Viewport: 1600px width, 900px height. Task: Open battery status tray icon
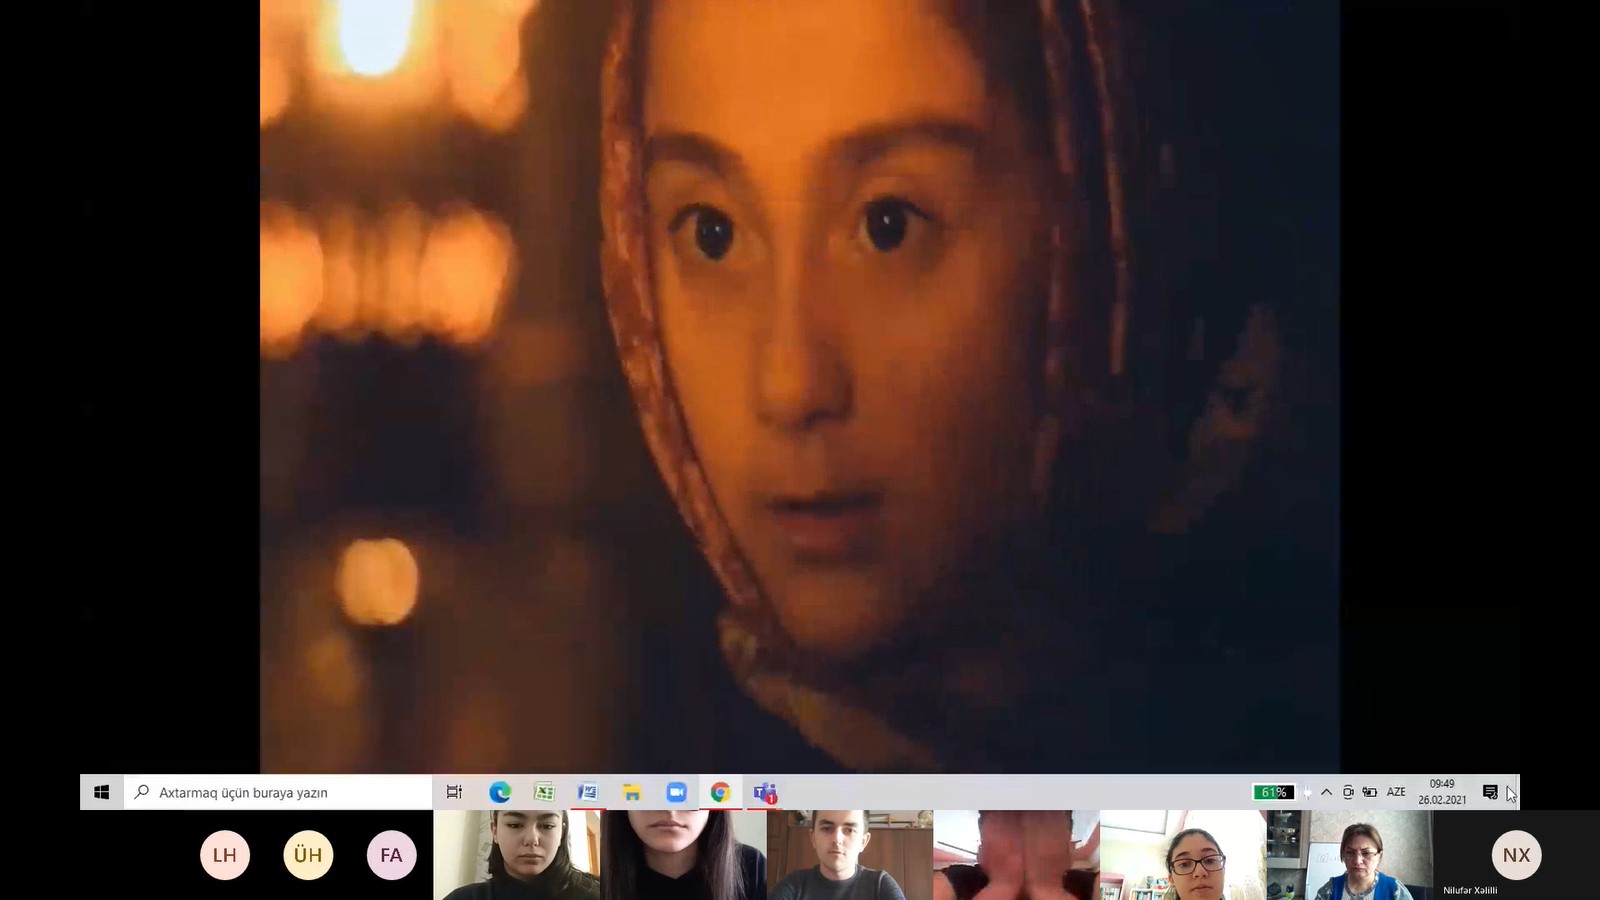pyautogui.click(x=1370, y=792)
